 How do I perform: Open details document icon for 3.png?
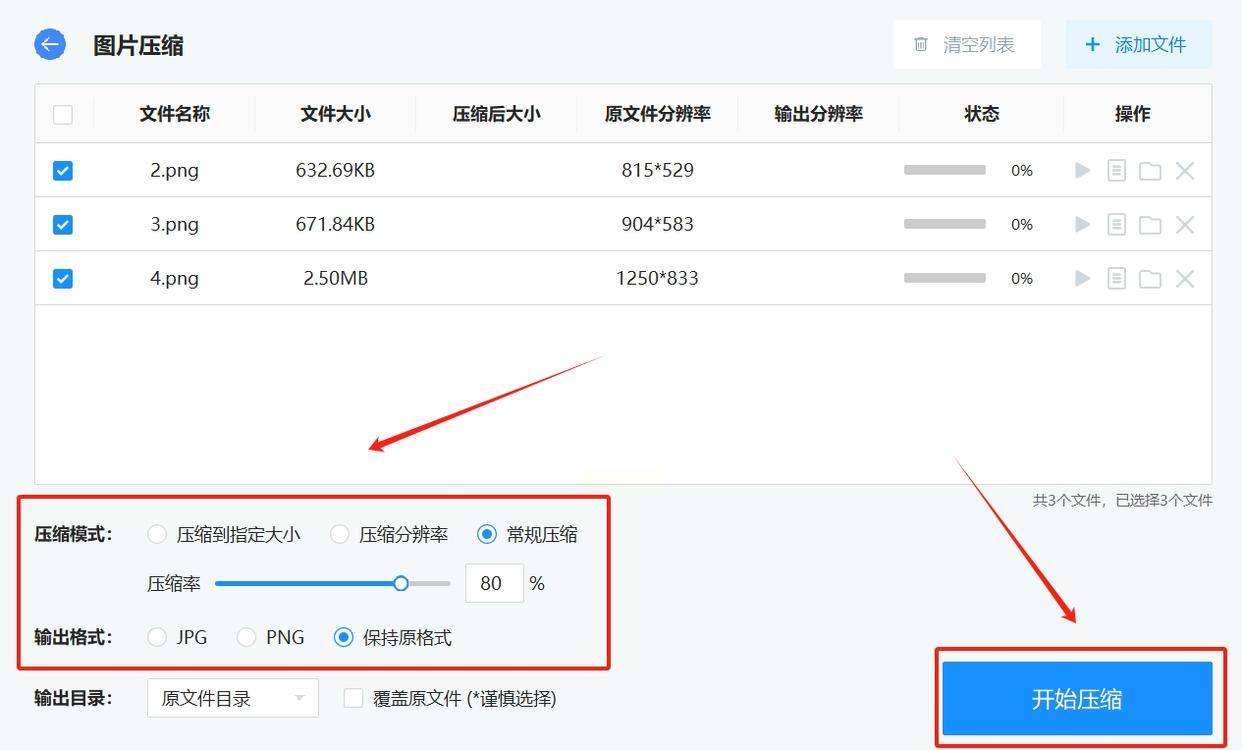pyautogui.click(x=1116, y=225)
